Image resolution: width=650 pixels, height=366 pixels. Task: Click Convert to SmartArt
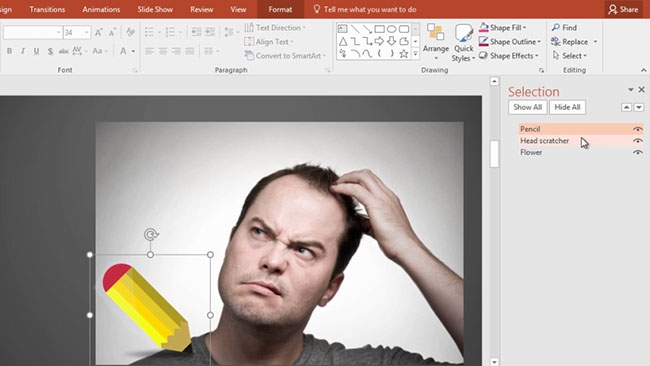(x=285, y=56)
